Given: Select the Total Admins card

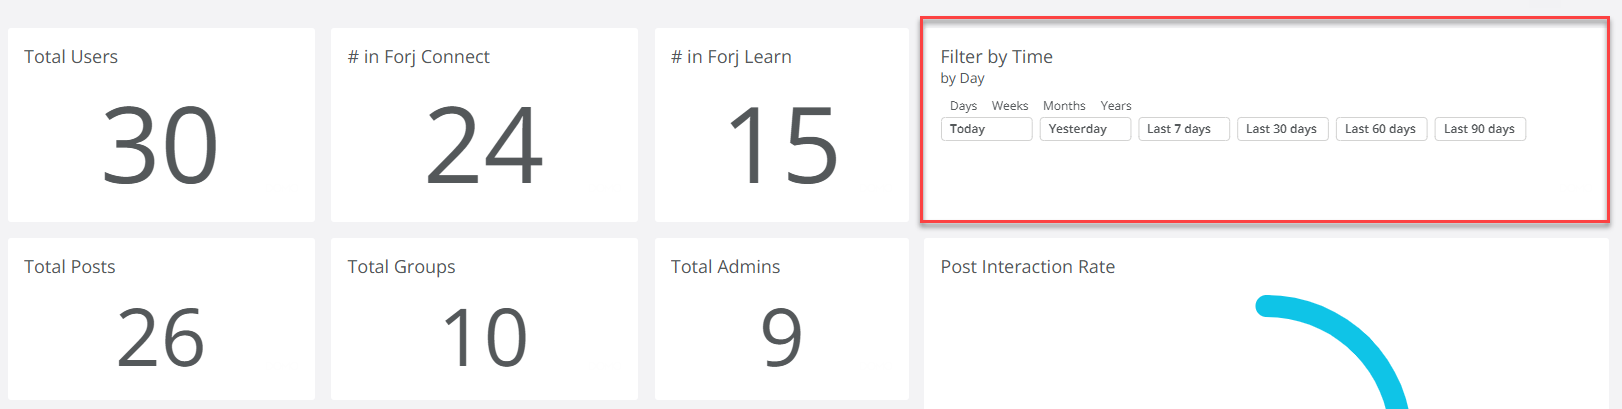Looking at the screenshot, I should tap(782, 319).
